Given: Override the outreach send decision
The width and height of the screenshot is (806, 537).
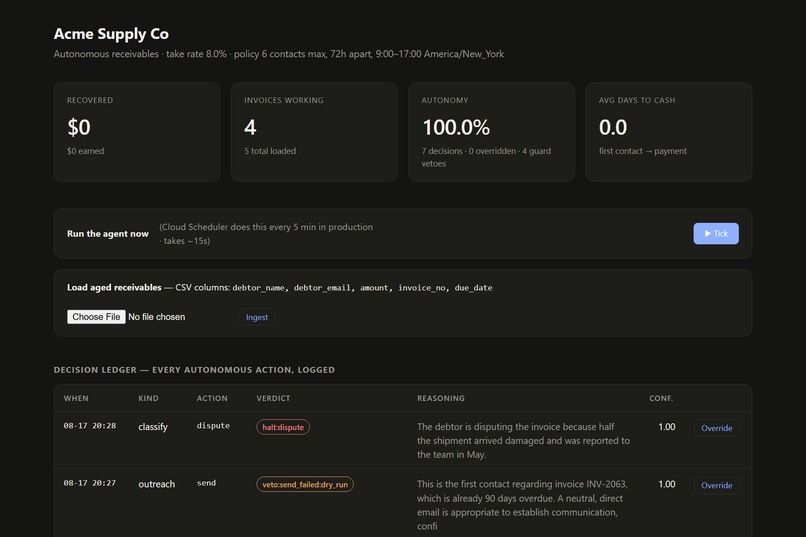Looking at the screenshot, I should [717, 485].
